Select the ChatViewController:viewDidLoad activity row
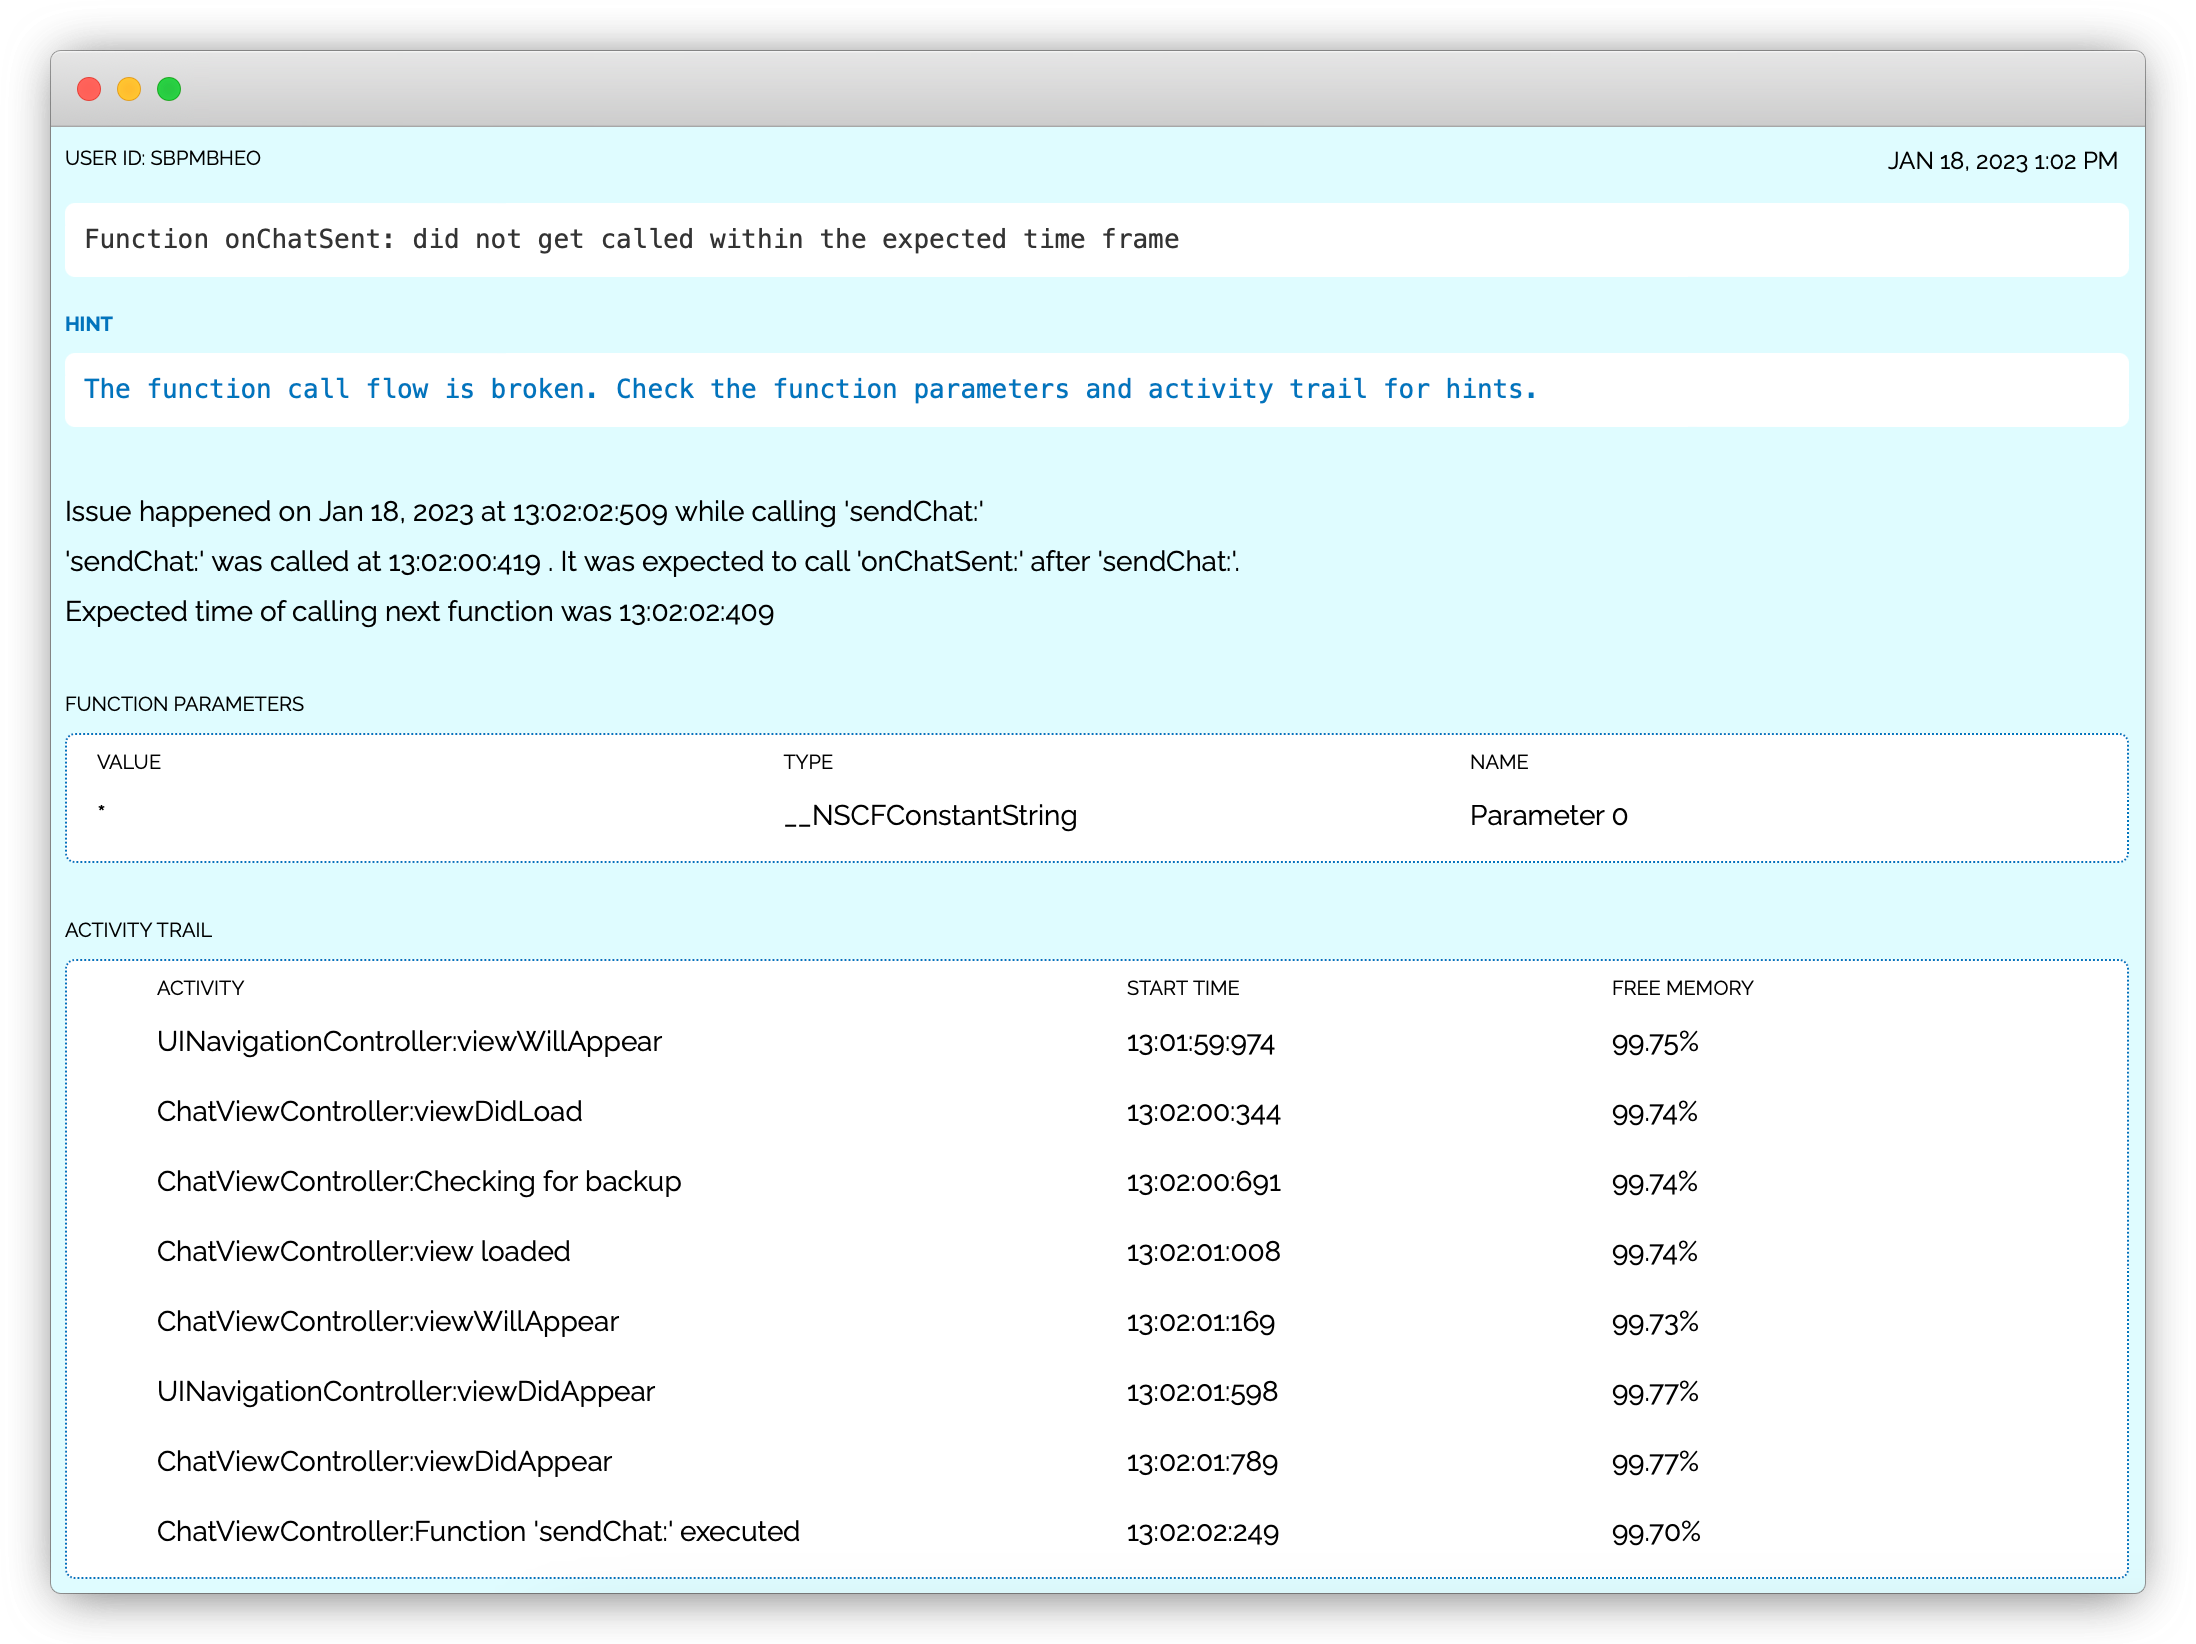Screen dimensions: 2196x1644 (x=369, y=1112)
